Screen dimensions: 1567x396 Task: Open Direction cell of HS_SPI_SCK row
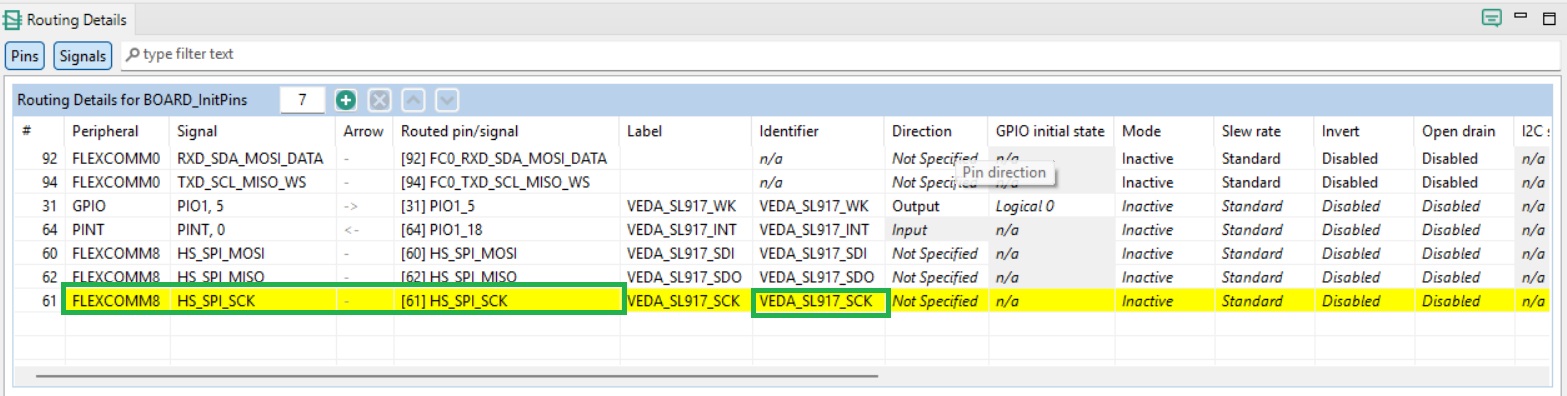pos(936,301)
